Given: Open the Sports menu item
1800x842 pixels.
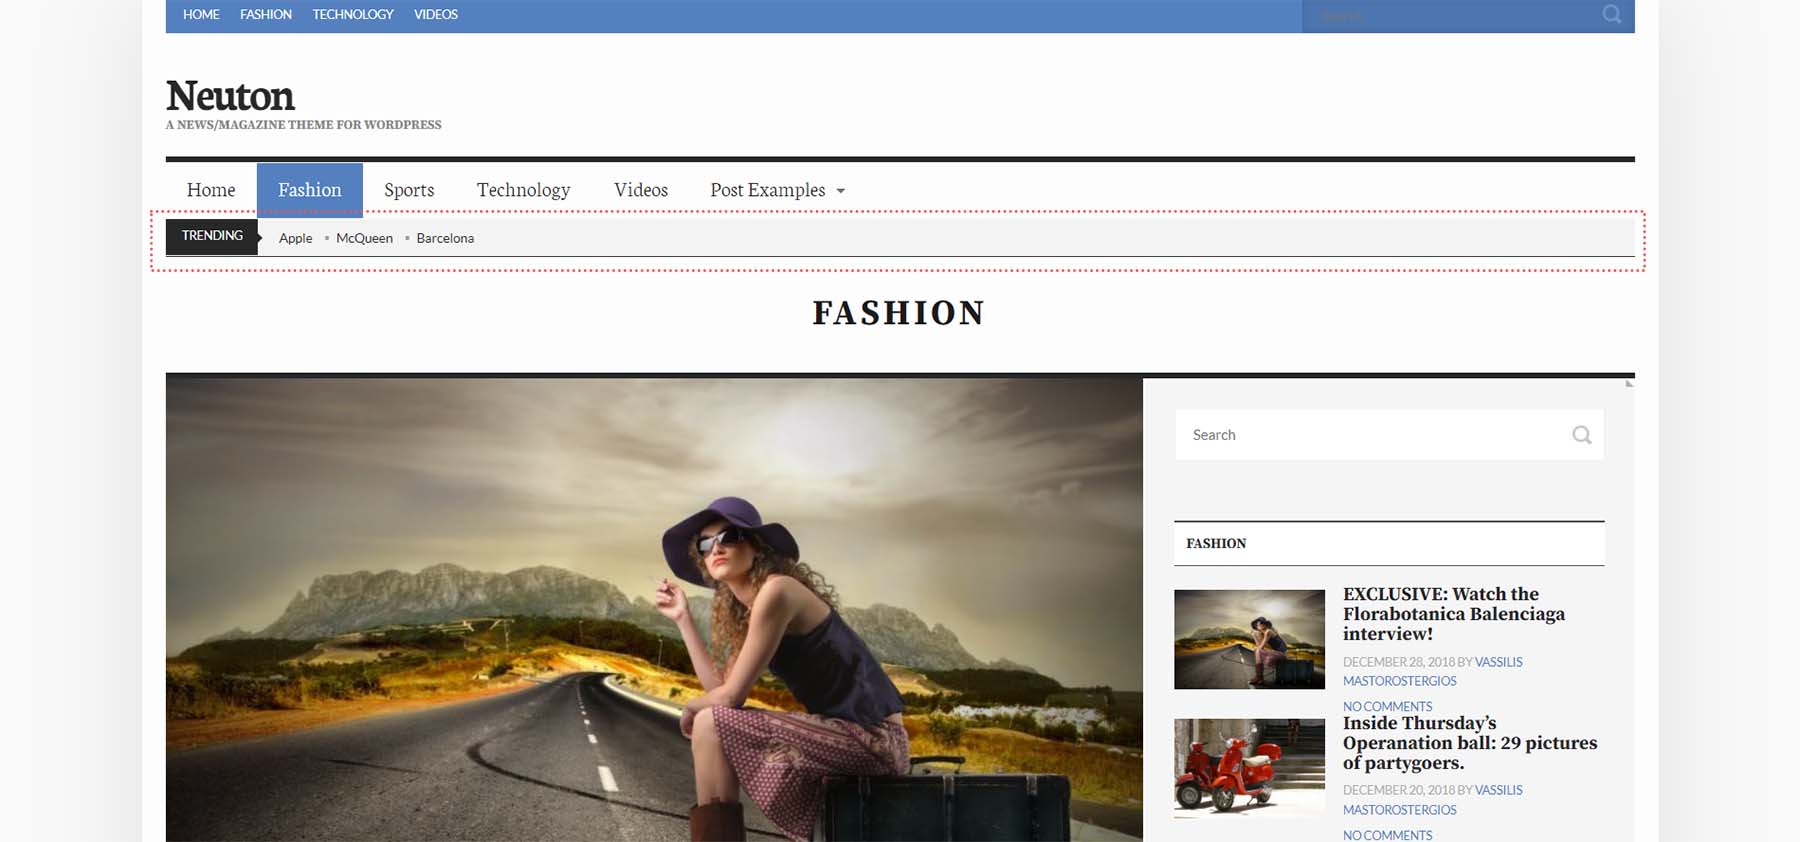Looking at the screenshot, I should (409, 190).
